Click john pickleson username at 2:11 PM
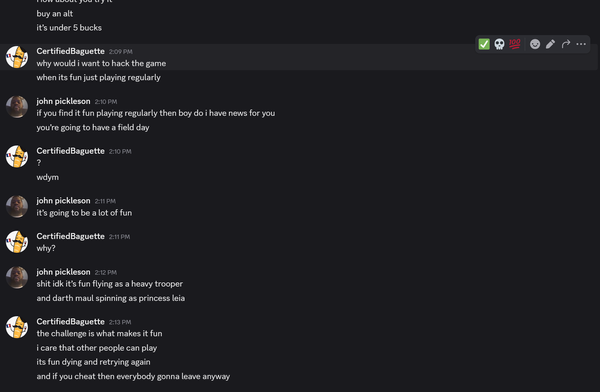The image size is (600, 392). tap(64, 201)
